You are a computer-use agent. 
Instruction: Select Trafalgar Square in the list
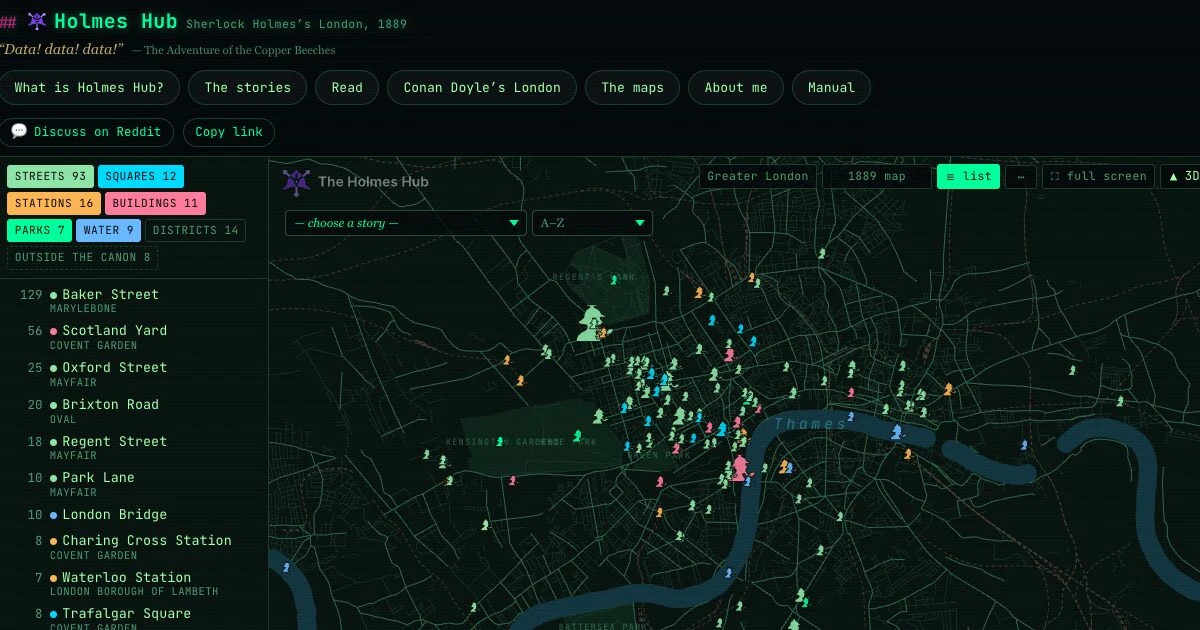pyautogui.click(x=134, y=618)
